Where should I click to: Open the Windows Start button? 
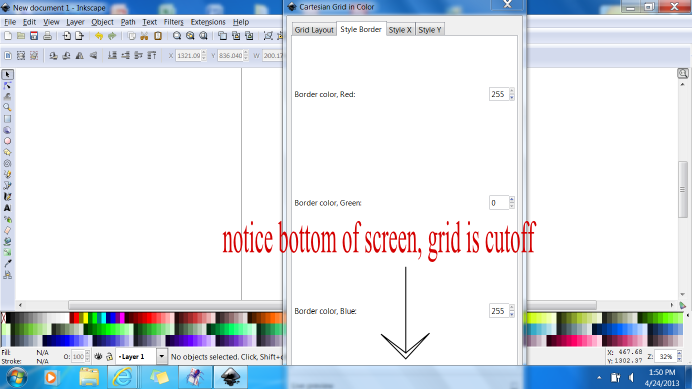(17, 378)
